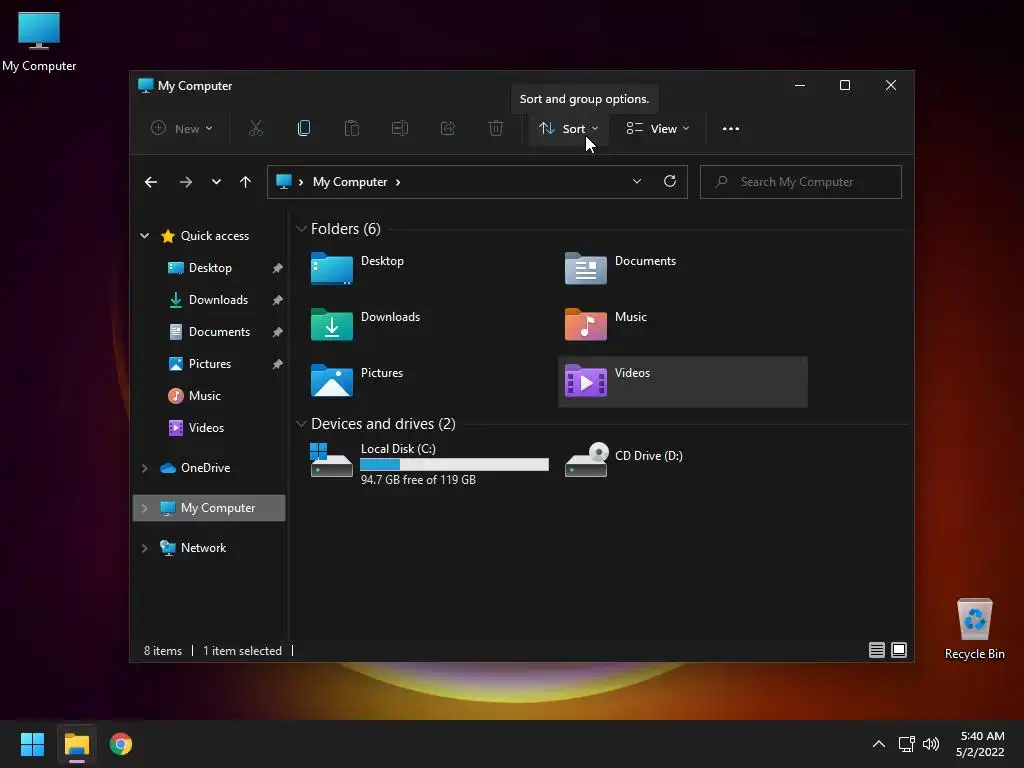The height and width of the screenshot is (768, 1024).
Task: Select the Videos folder in Folders group
Action: (682, 382)
